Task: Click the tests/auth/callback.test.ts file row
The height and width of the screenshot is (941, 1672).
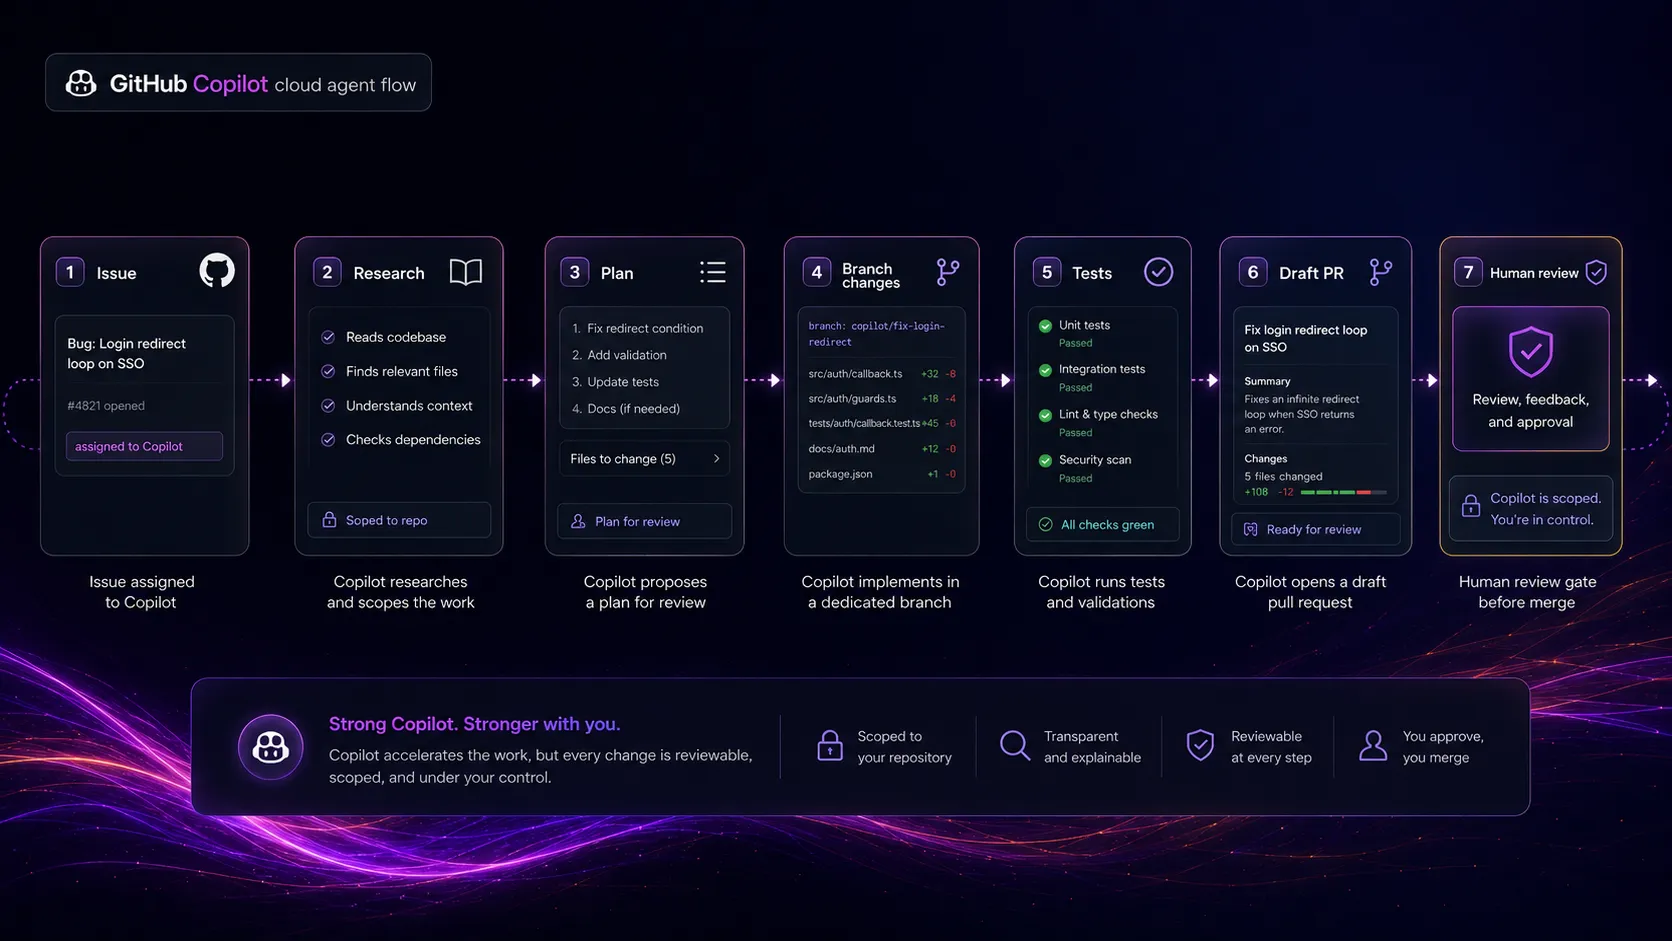Action: tap(881, 423)
